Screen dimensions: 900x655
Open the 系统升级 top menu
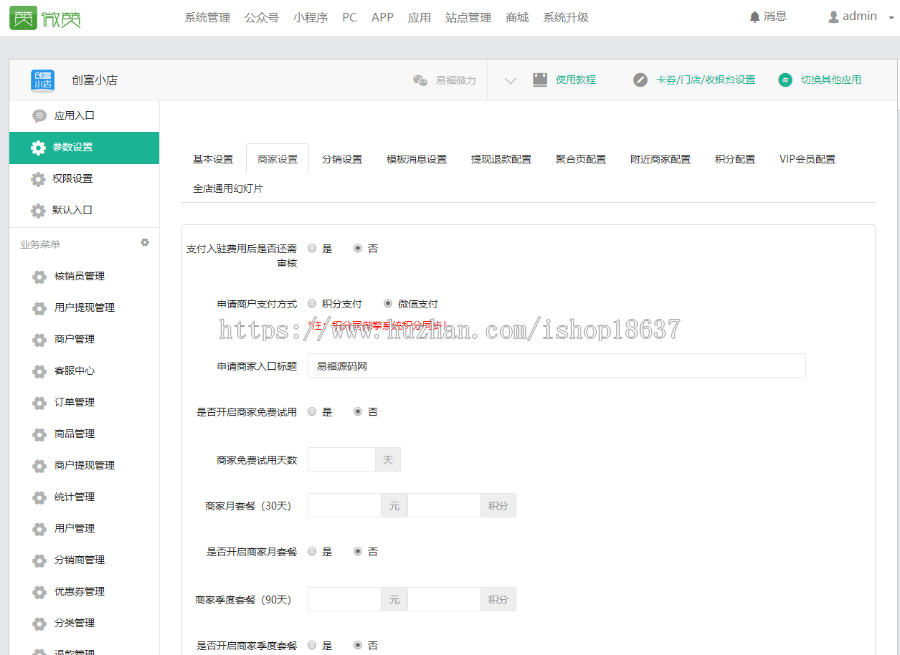[566, 18]
